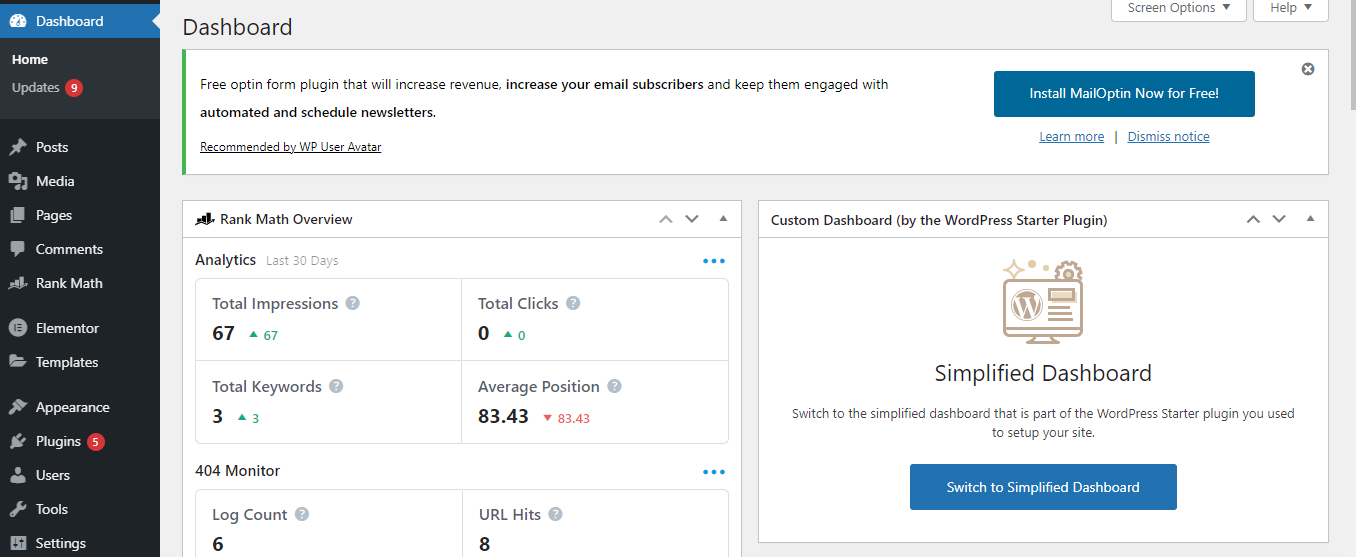Click the Dashboard page title

(238, 27)
